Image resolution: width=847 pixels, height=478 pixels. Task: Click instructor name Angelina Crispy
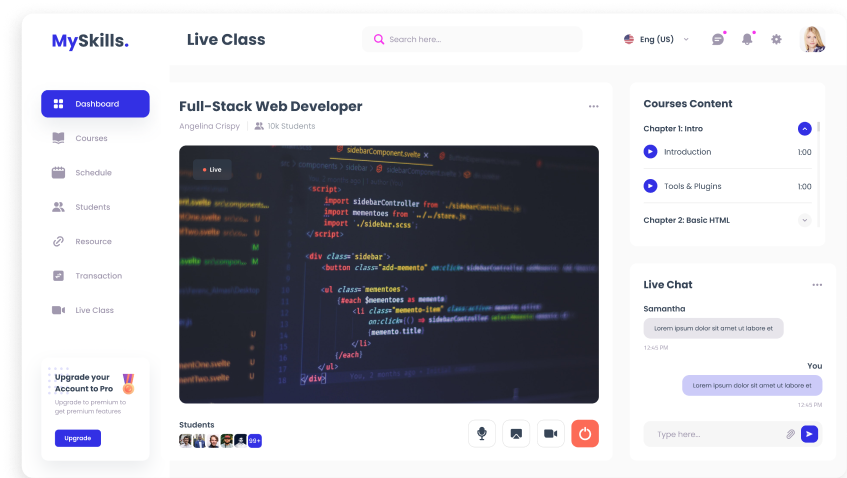(x=210, y=126)
